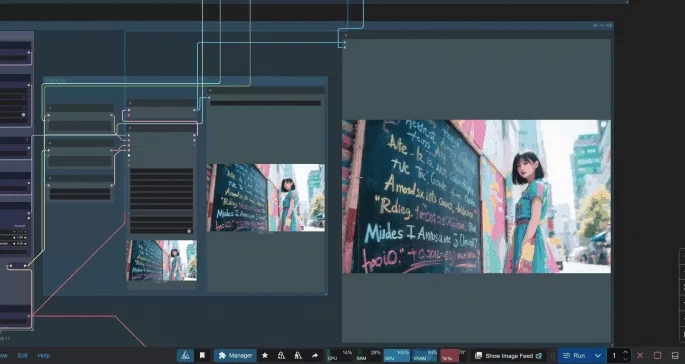
Task: Click the batch count field showing 1
Action: coord(614,356)
